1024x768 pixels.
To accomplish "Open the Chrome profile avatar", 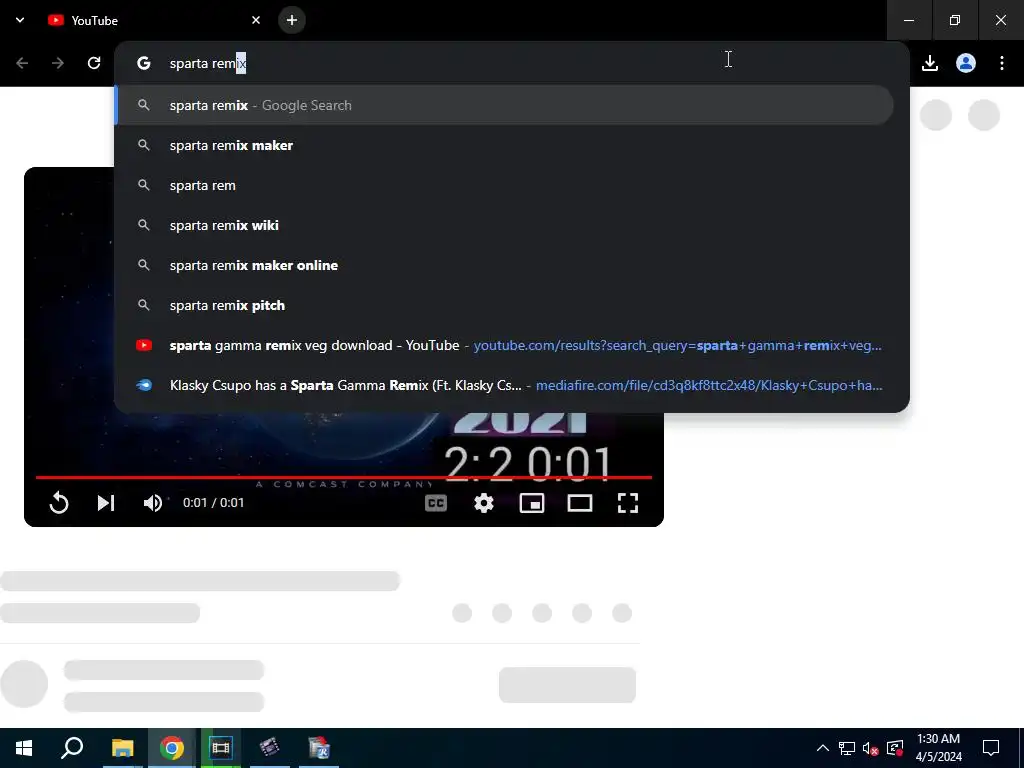I will click(966, 63).
